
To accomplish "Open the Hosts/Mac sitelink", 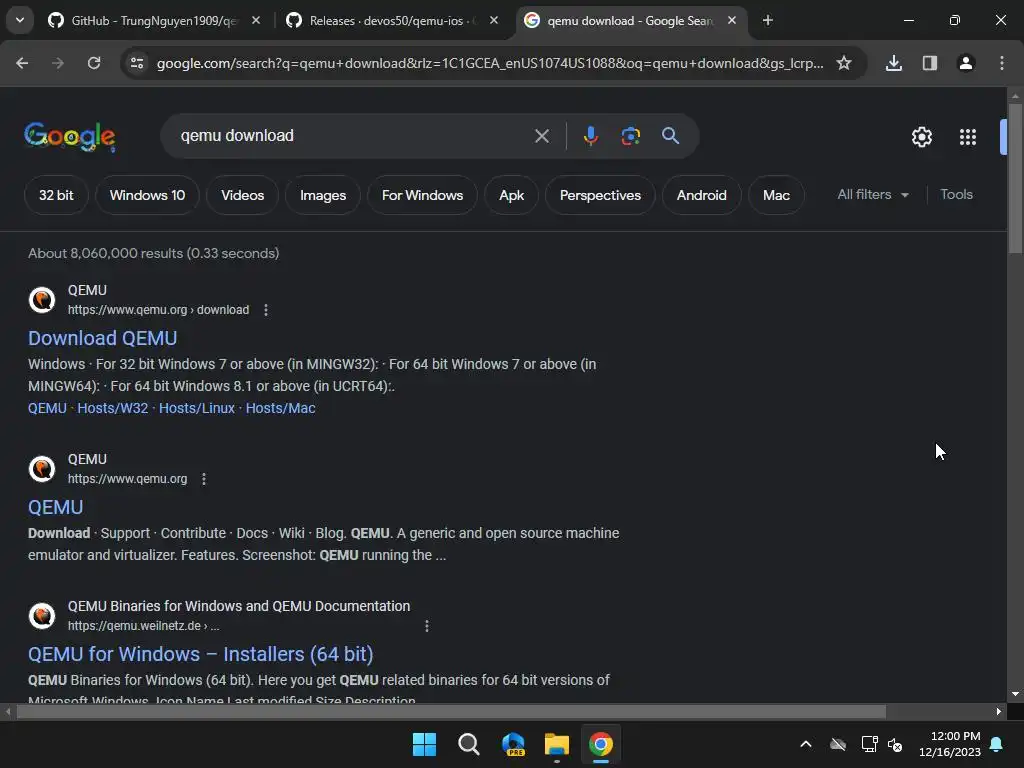I will tap(280, 408).
